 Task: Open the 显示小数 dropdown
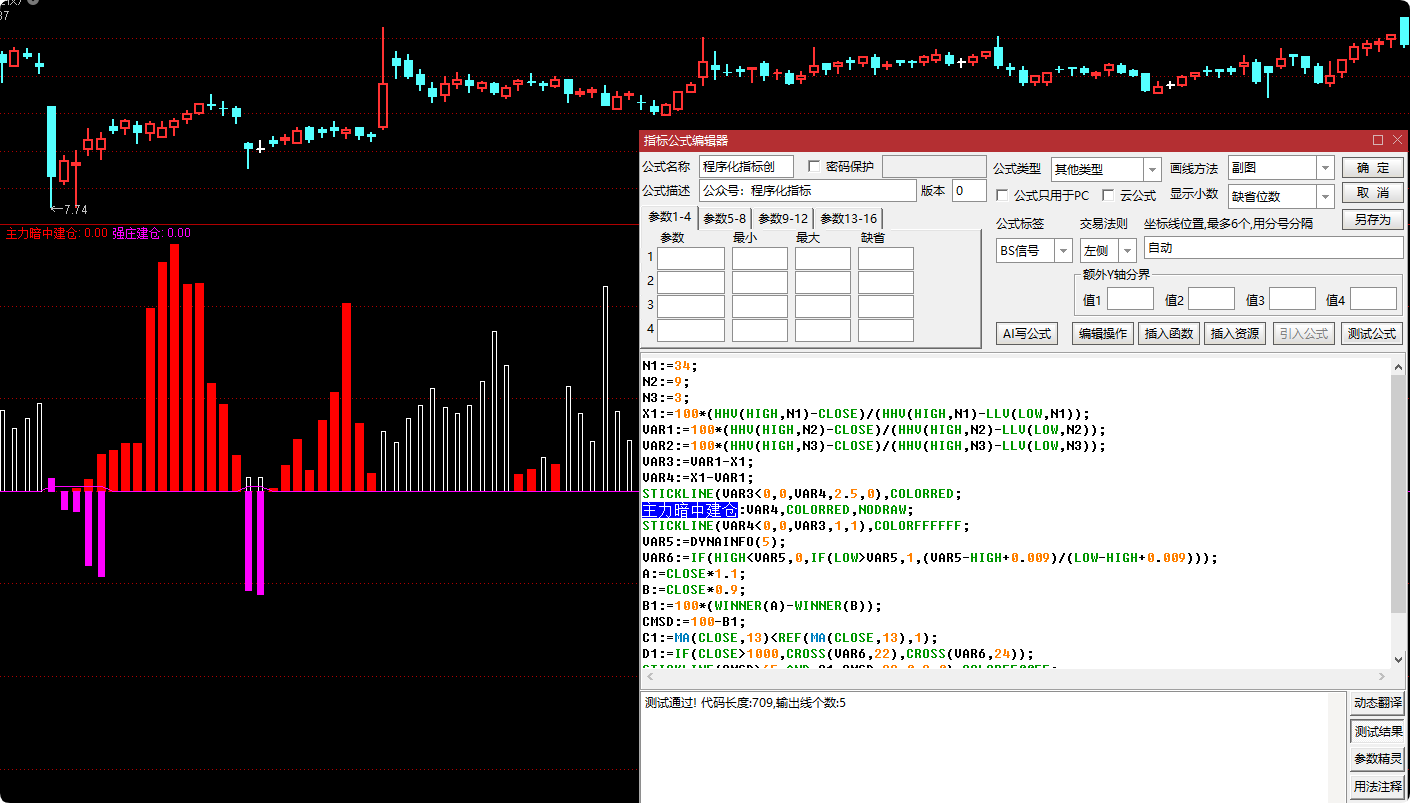1325,196
